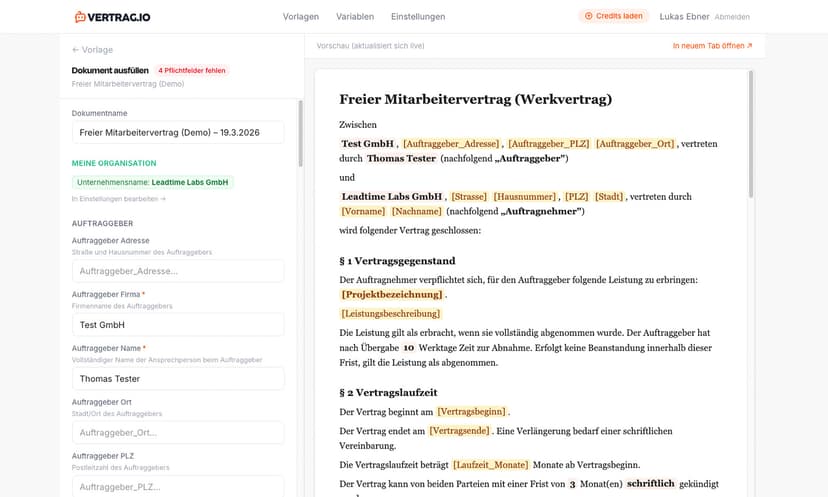Click the Freier Mitarbeitervertrag (Demo) subtitle
Image resolution: width=828 pixels, height=497 pixels.
(128, 84)
